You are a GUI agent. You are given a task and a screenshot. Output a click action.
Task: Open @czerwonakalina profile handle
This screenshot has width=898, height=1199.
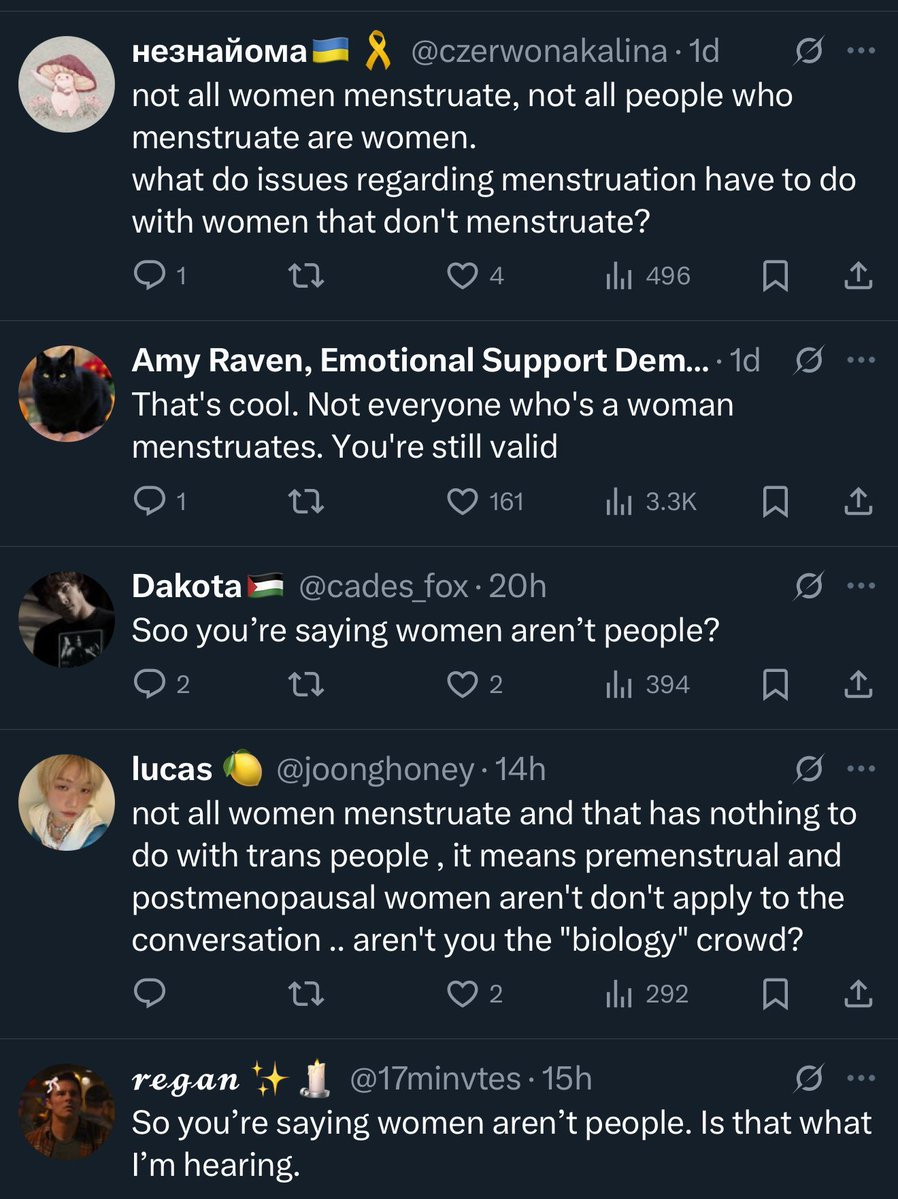(540, 51)
